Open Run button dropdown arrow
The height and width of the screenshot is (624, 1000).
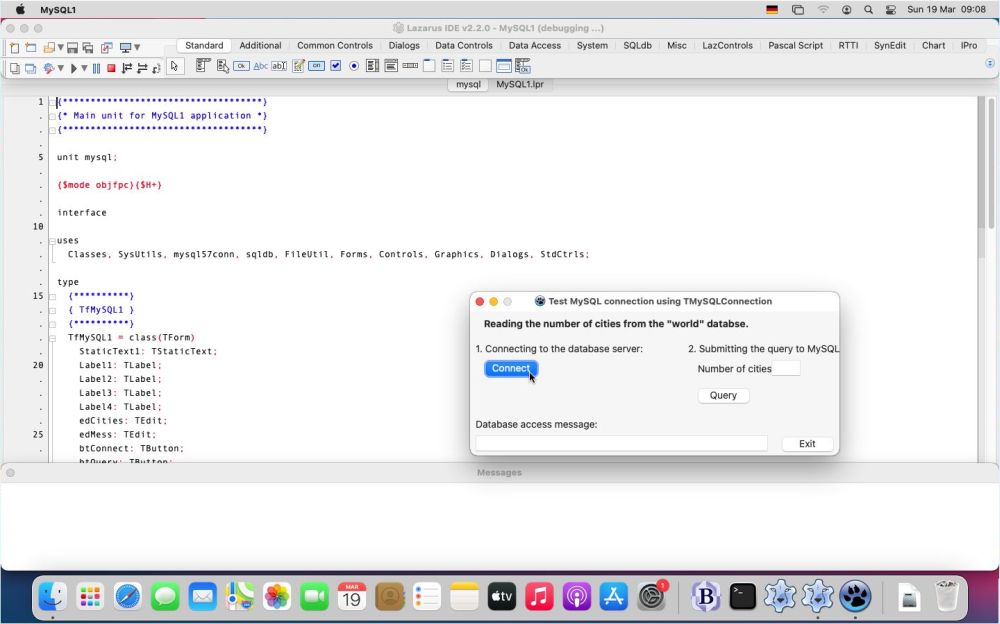click(x=84, y=68)
